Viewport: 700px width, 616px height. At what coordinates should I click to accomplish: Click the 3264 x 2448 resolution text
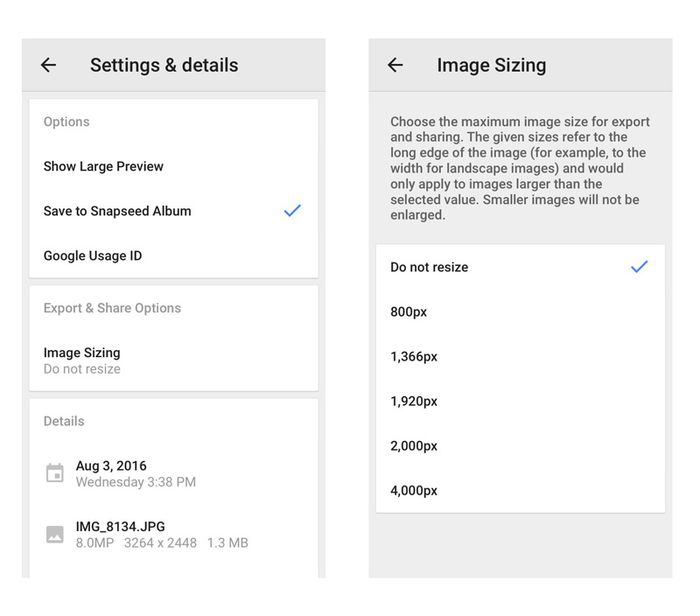click(160, 543)
